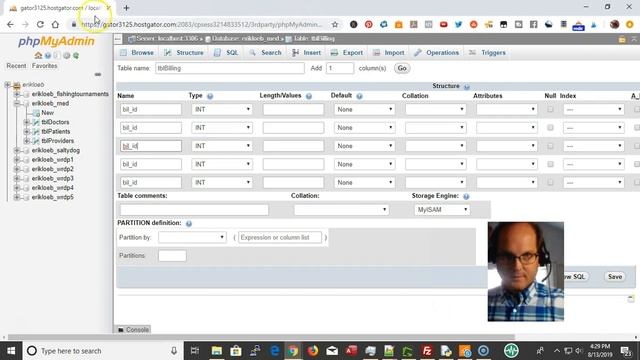Viewport: 640px width, 360px height.
Task: Open the Type dropdown in the first row
Action: (222, 109)
